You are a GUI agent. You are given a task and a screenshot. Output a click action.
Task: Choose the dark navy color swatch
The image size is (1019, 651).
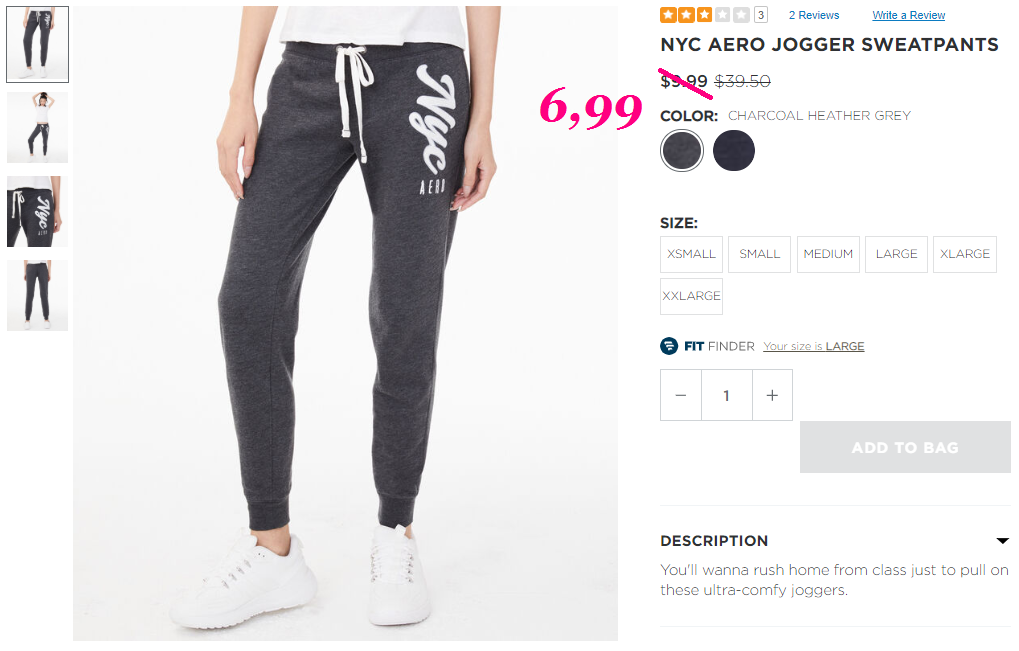[734, 150]
